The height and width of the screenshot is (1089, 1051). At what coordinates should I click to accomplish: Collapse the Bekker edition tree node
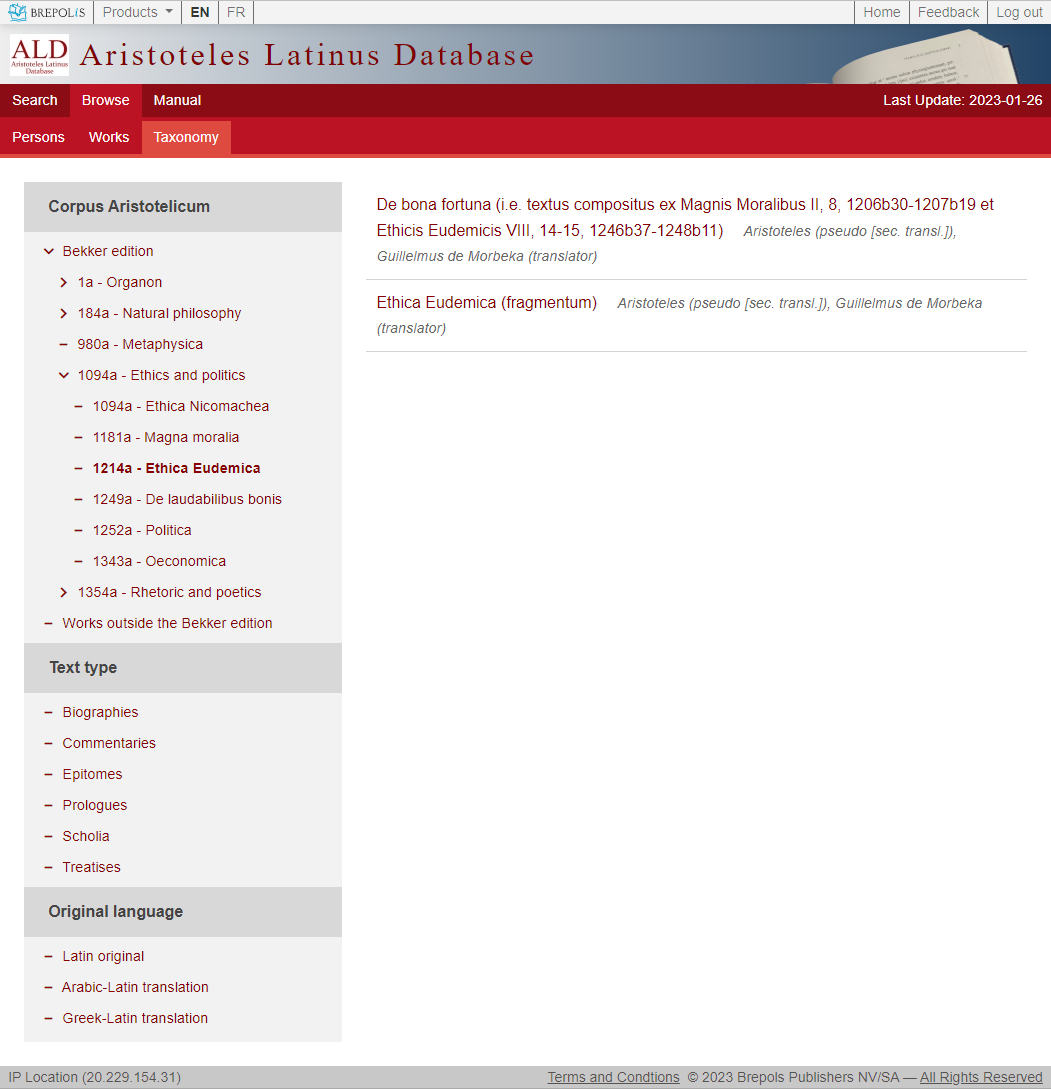coord(48,251)
